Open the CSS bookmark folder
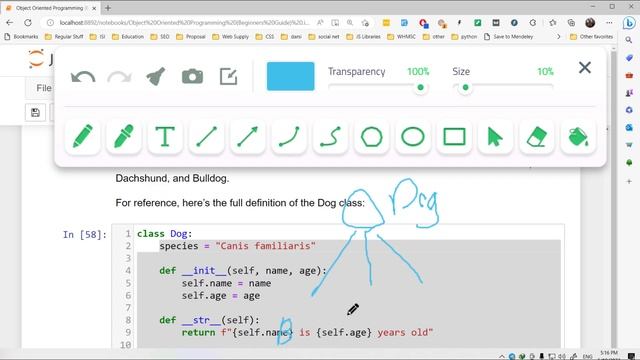Viewport: 640px width, 360px height. tap(265, 36)
